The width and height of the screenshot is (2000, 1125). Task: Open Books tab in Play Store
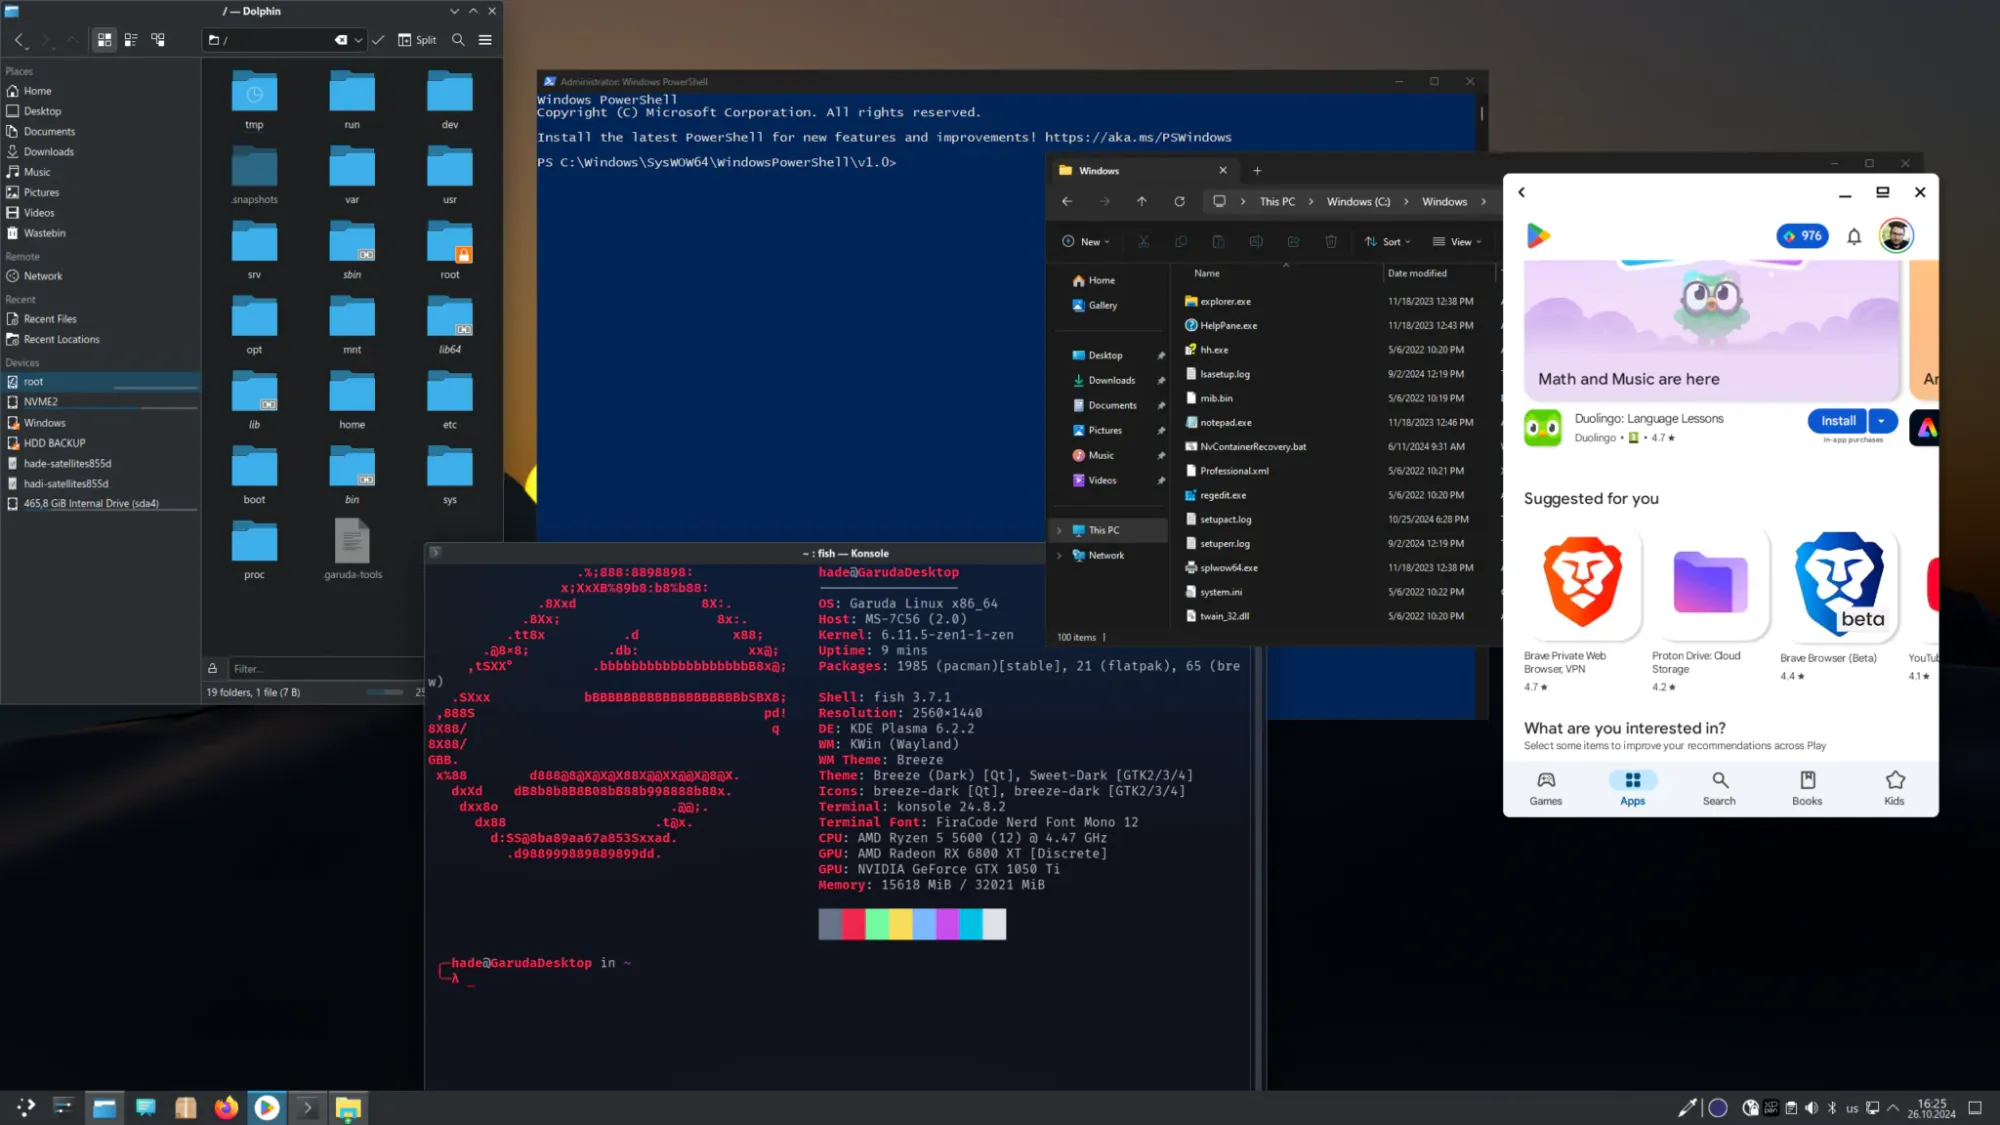pyautogui.click(x=1807, y=787)
